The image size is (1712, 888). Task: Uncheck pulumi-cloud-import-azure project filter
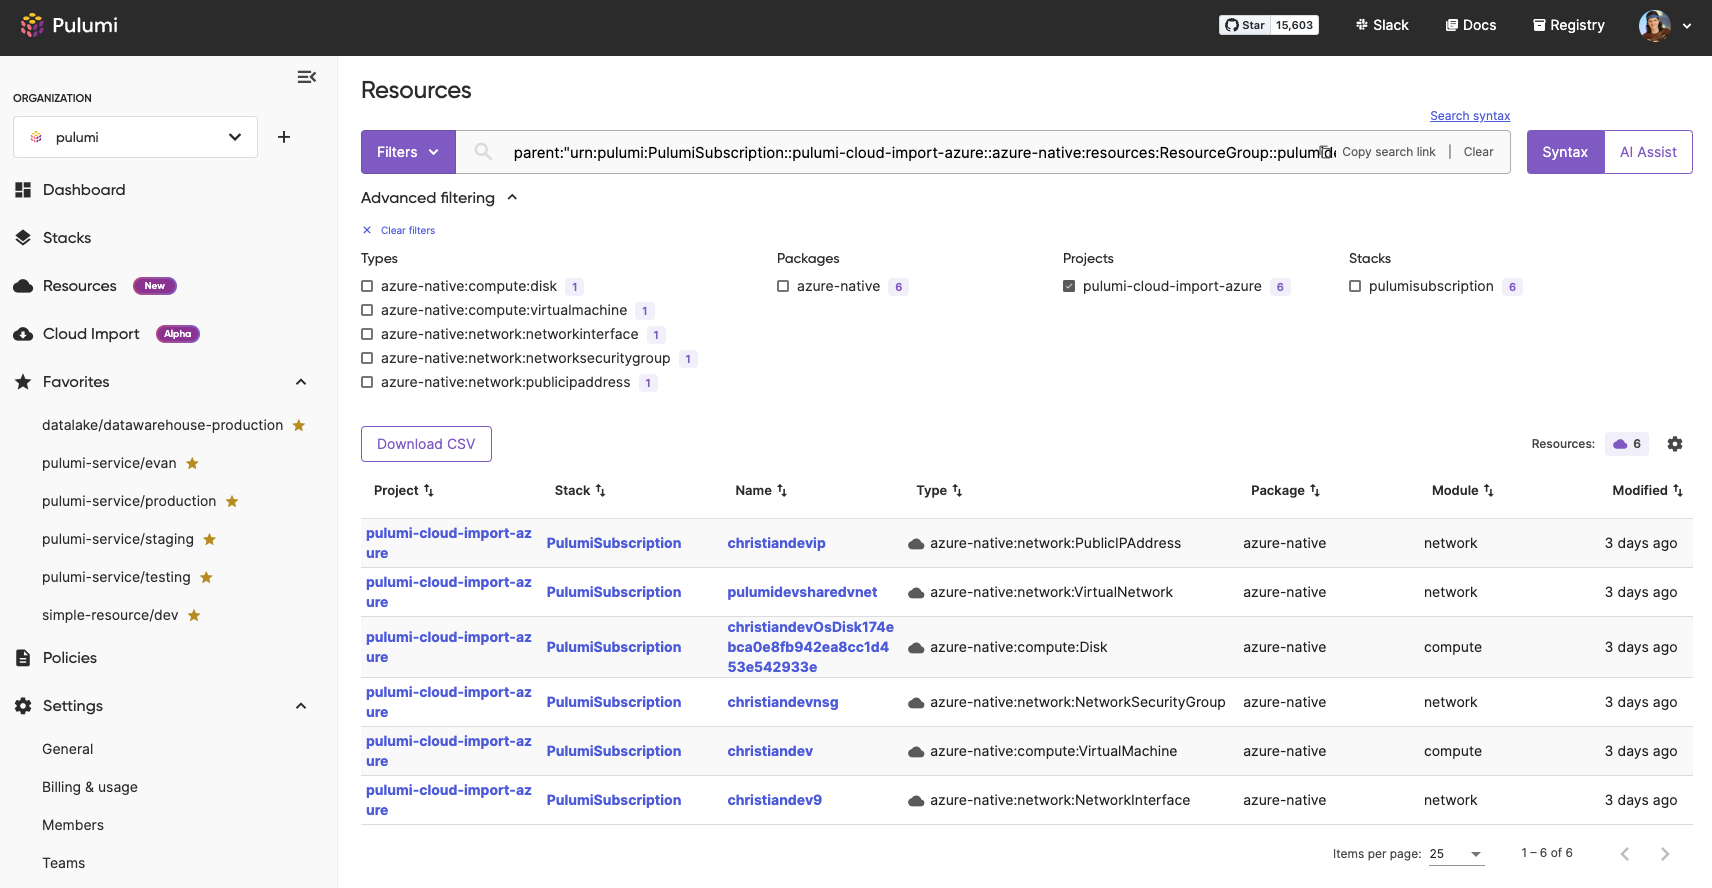(x=1069, y=286)
